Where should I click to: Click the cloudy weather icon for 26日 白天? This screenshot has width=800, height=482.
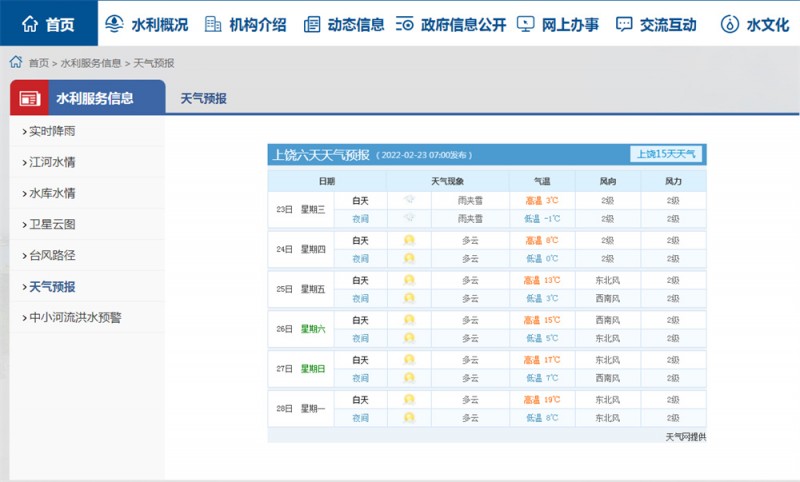pos(409,320)
